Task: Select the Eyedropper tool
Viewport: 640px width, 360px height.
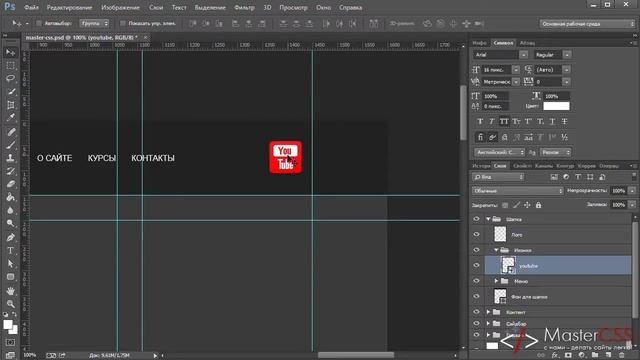Action: click(11, 118)
